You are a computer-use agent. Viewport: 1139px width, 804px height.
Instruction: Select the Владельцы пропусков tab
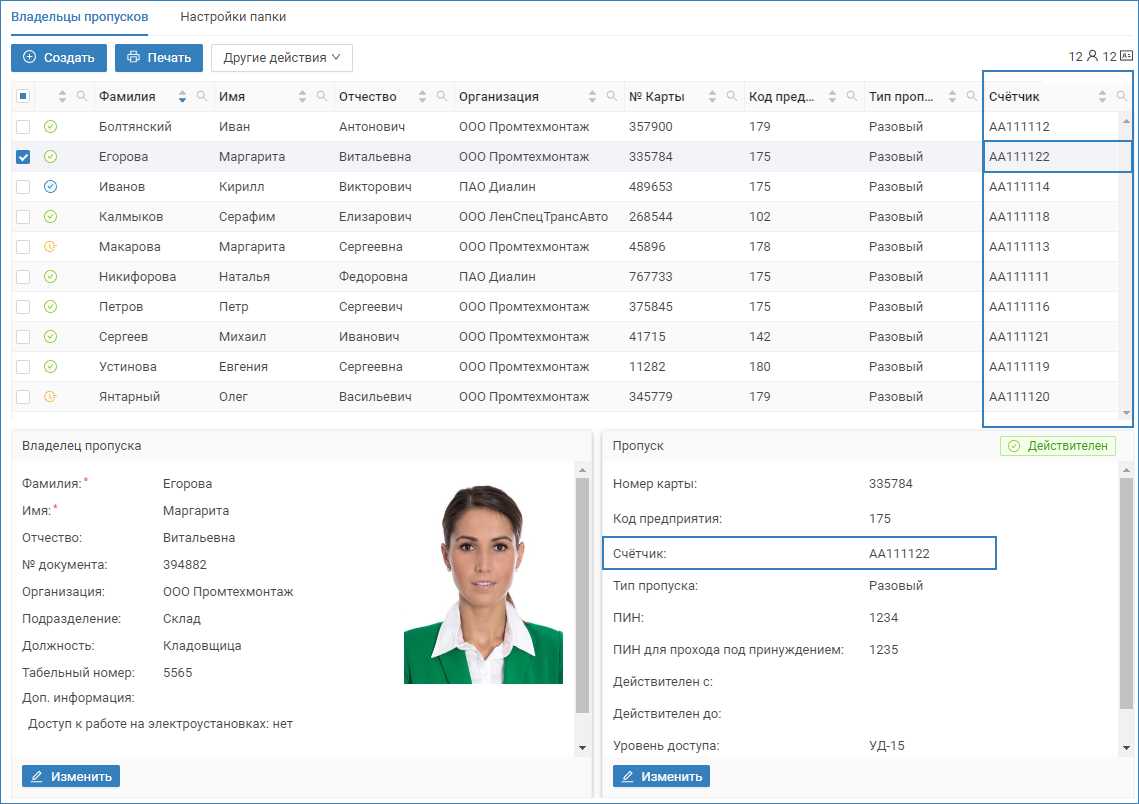tap(80, 17)
